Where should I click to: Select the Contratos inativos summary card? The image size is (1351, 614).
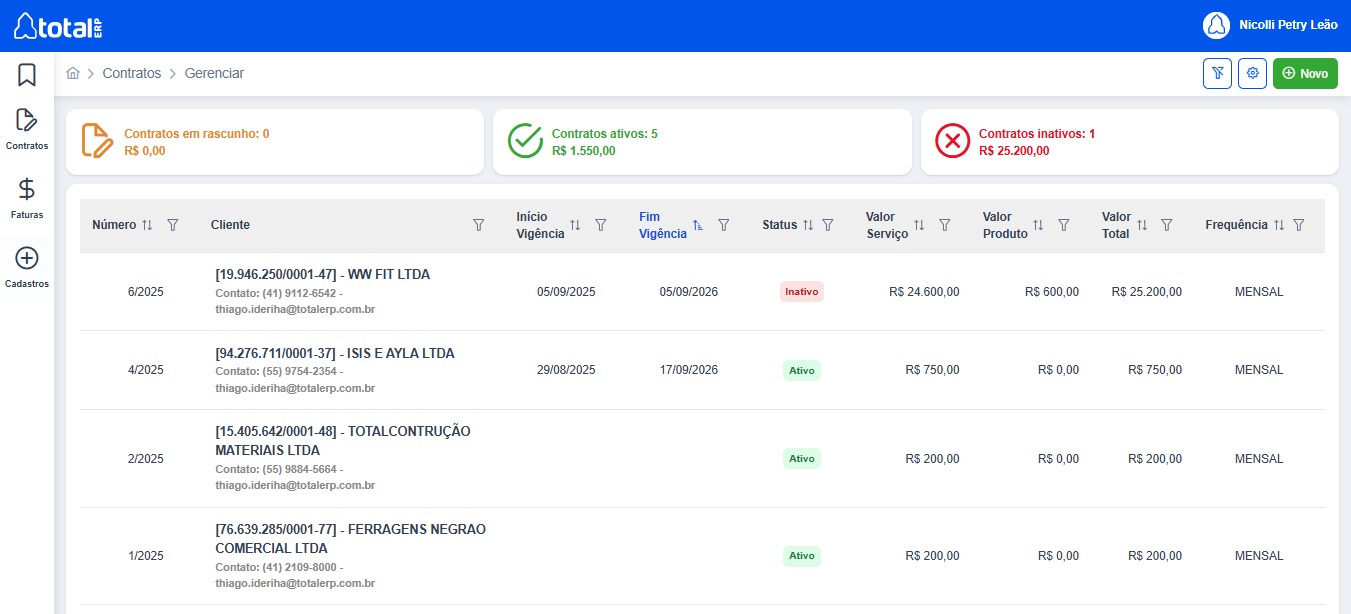click(x=1129, y=142)
